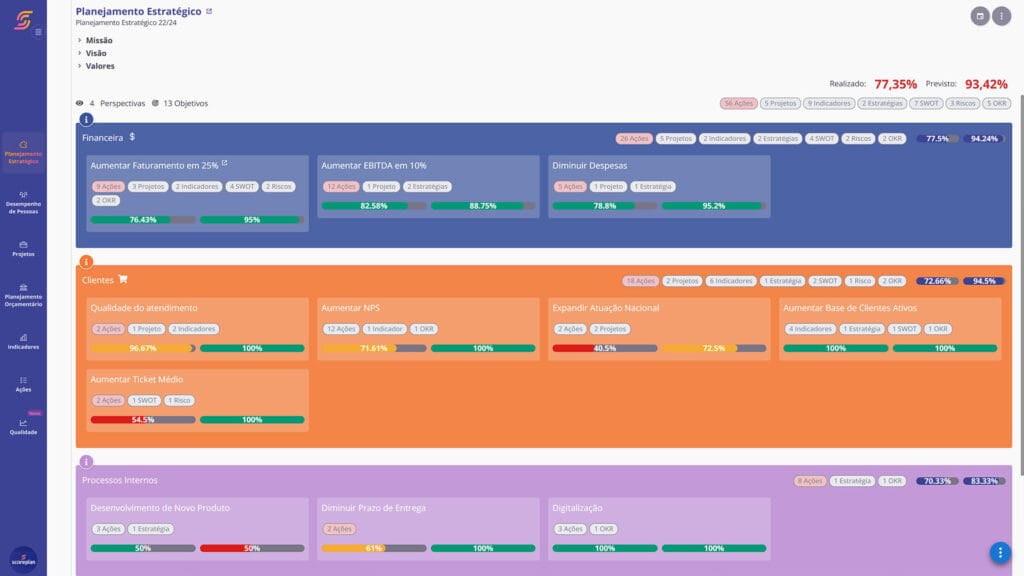This screenshot has height=576, width=1024.
Task: Click the 9 Indicadores summary tag at top
Action: pos(829,103)
